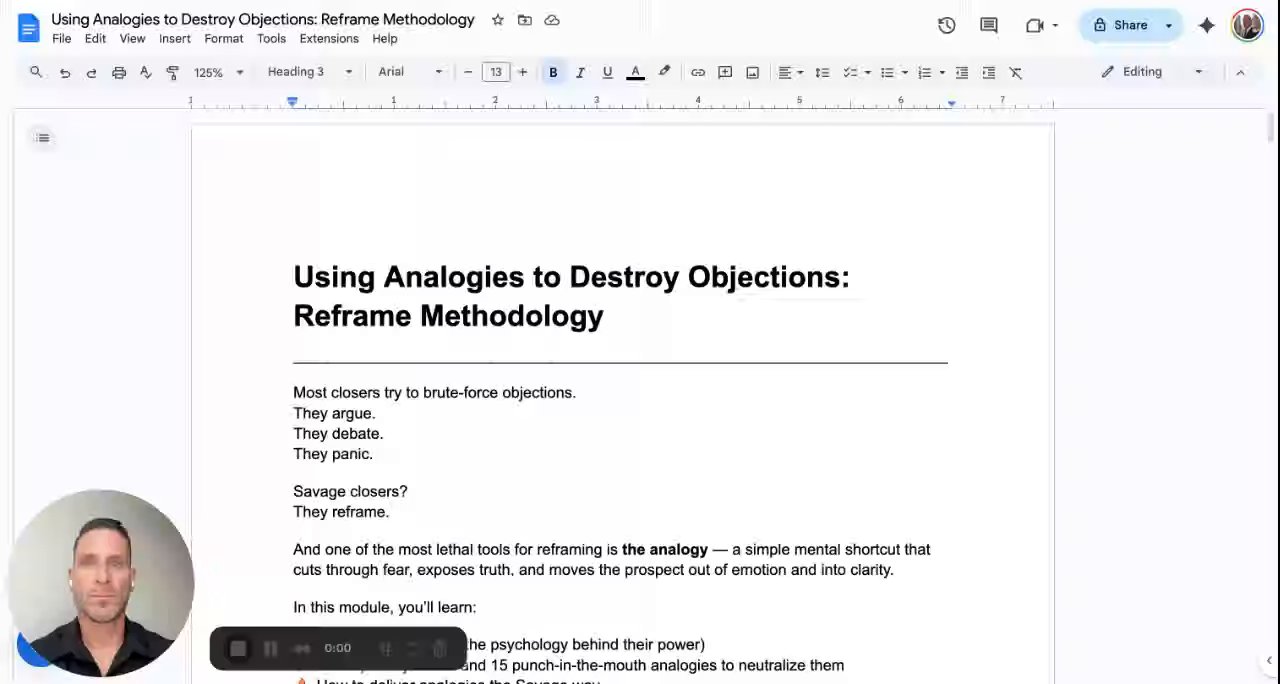
Task: Click the right indent ruler marker
Action: [951, 103]
